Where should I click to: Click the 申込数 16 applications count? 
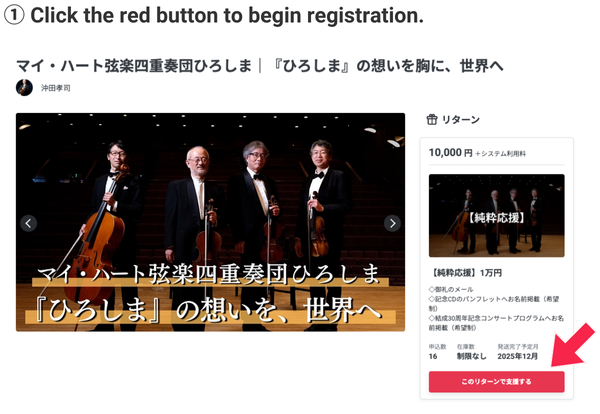(x=437, y=352)
